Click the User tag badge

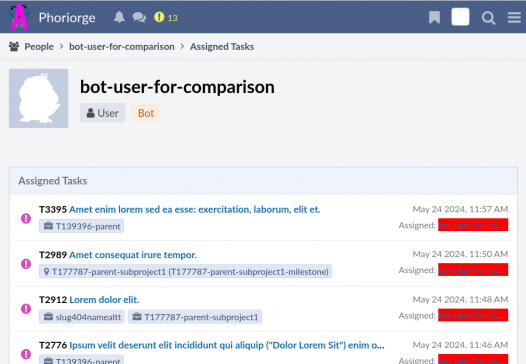pyautogui.click(x=103, y=113)
